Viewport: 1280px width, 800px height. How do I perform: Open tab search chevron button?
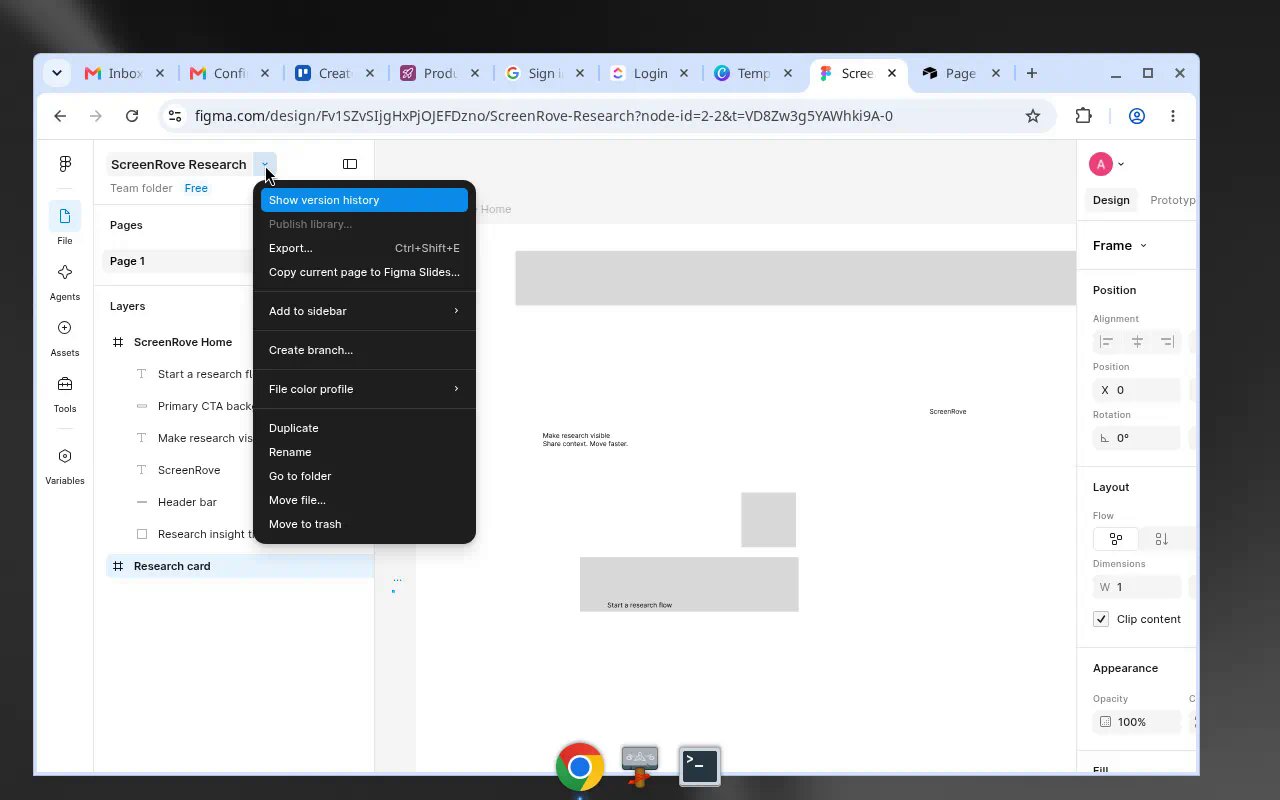click(x=57, y=73)
